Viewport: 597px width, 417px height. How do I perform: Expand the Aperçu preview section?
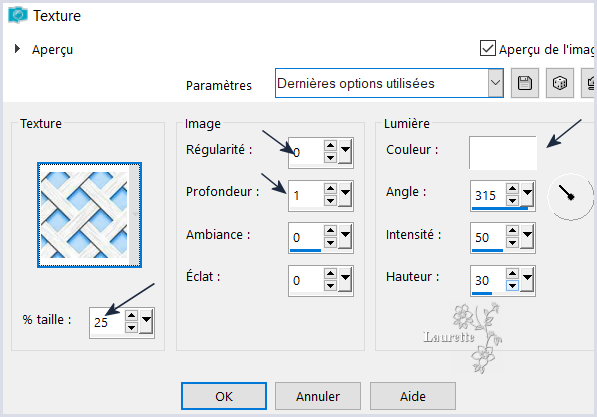(x=17, y=49)
